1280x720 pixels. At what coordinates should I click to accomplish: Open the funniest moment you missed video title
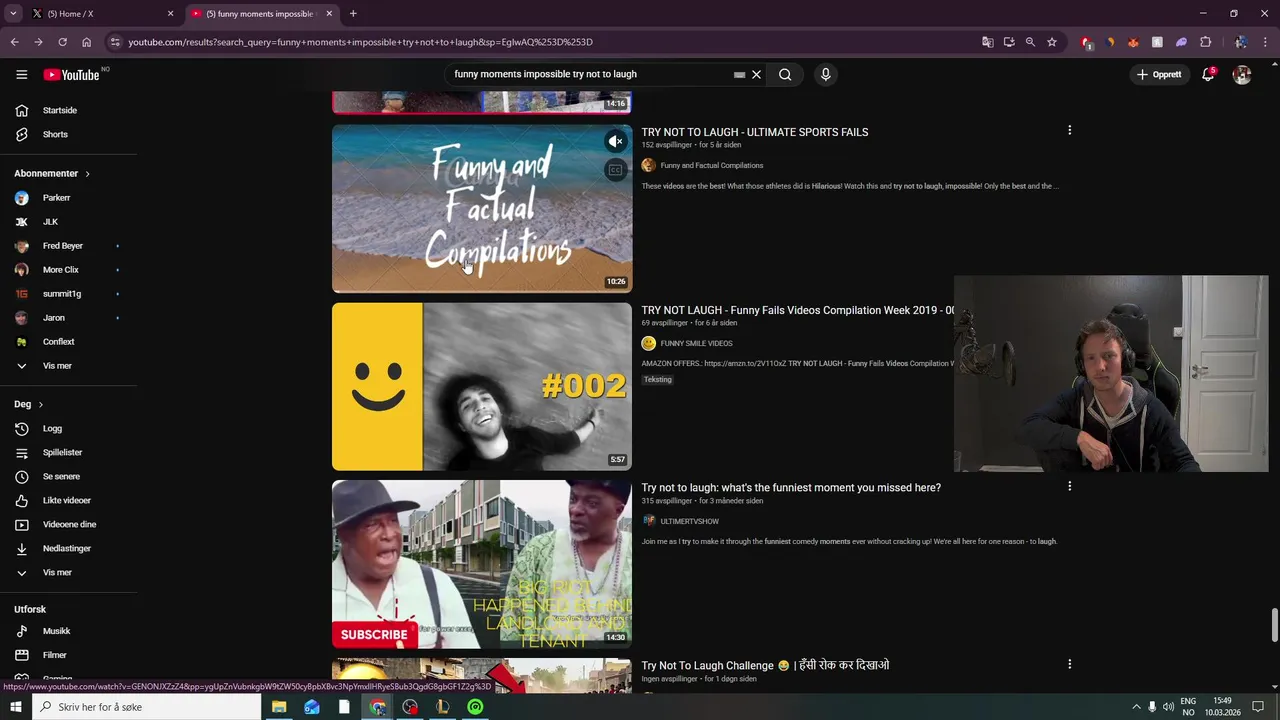pos(791,488)
